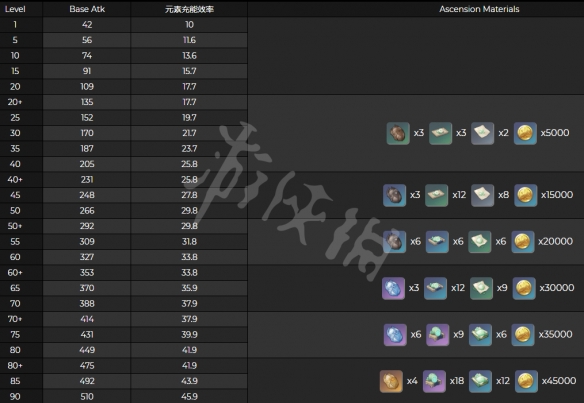584x403 pixels.
Task: Select the green scroll icon labeled x9
Action: [481, 288]
